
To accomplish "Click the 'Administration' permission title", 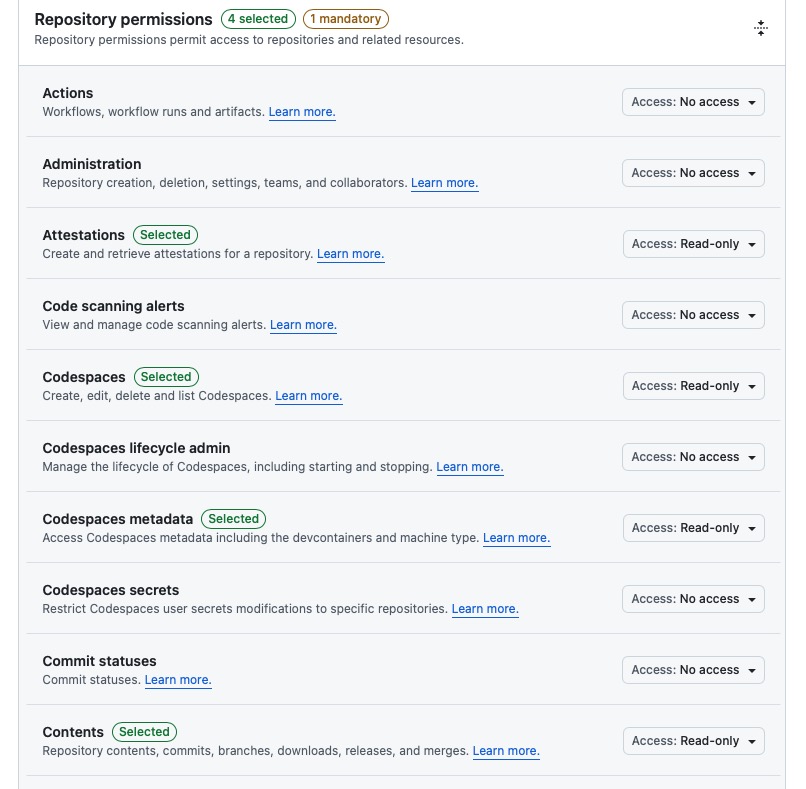I will coord(92,164).
